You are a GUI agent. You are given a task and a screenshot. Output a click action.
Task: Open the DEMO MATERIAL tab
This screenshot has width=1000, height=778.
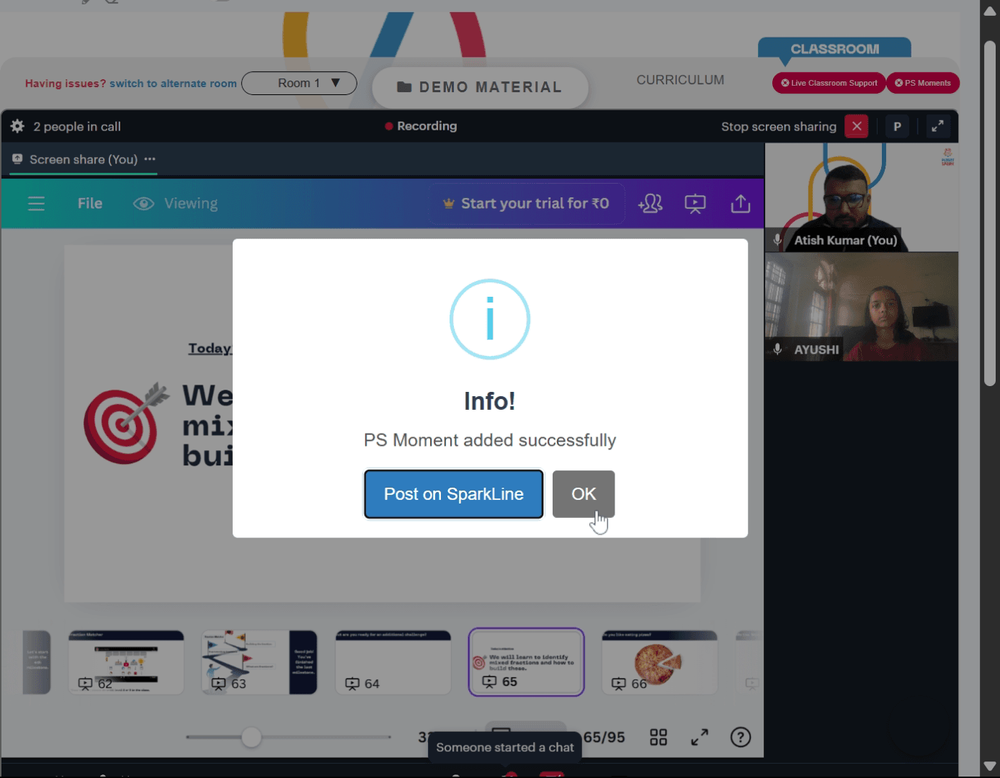[480, 87]
